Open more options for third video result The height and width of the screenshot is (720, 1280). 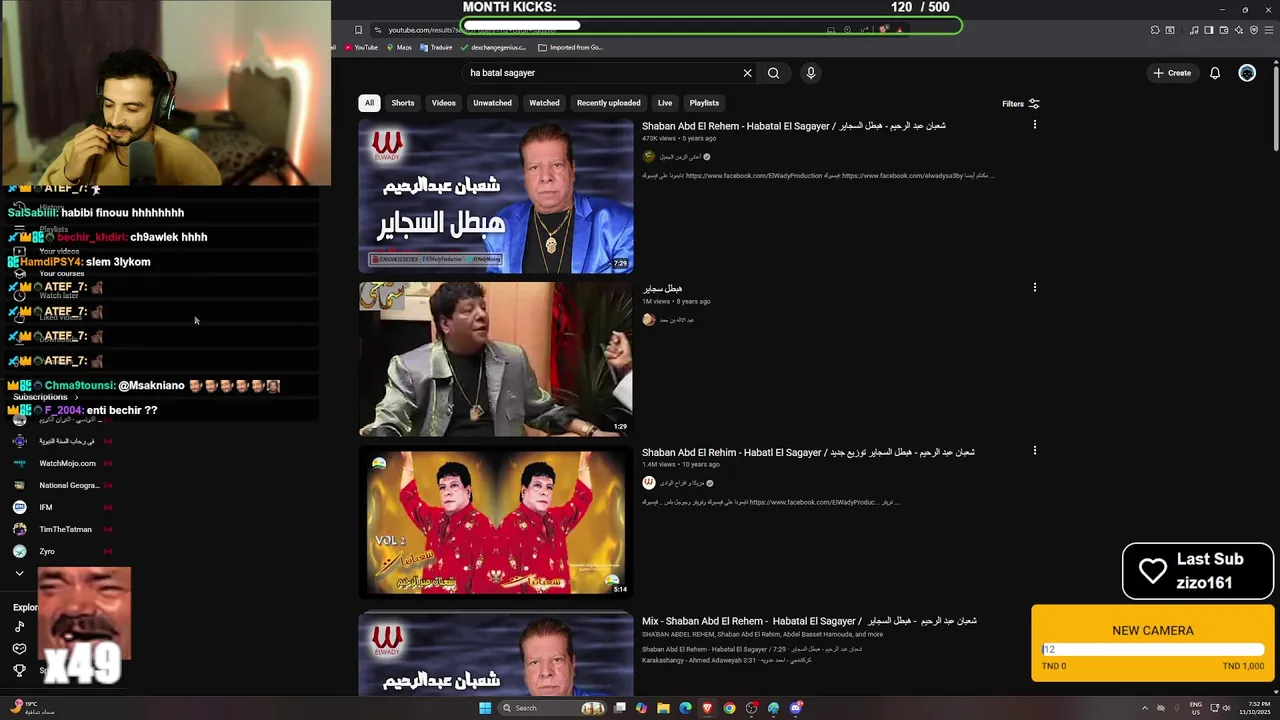click(1034, 451)
